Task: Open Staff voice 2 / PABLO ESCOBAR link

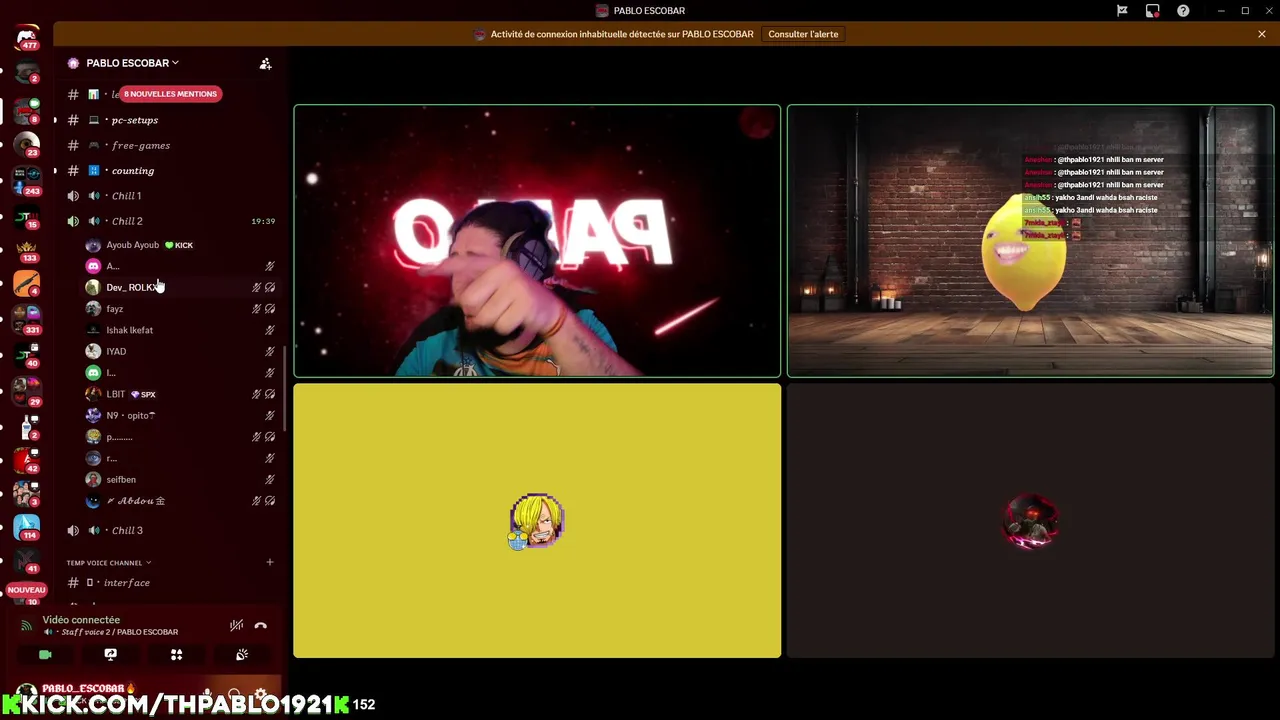Action: click(x=119, y=632)
